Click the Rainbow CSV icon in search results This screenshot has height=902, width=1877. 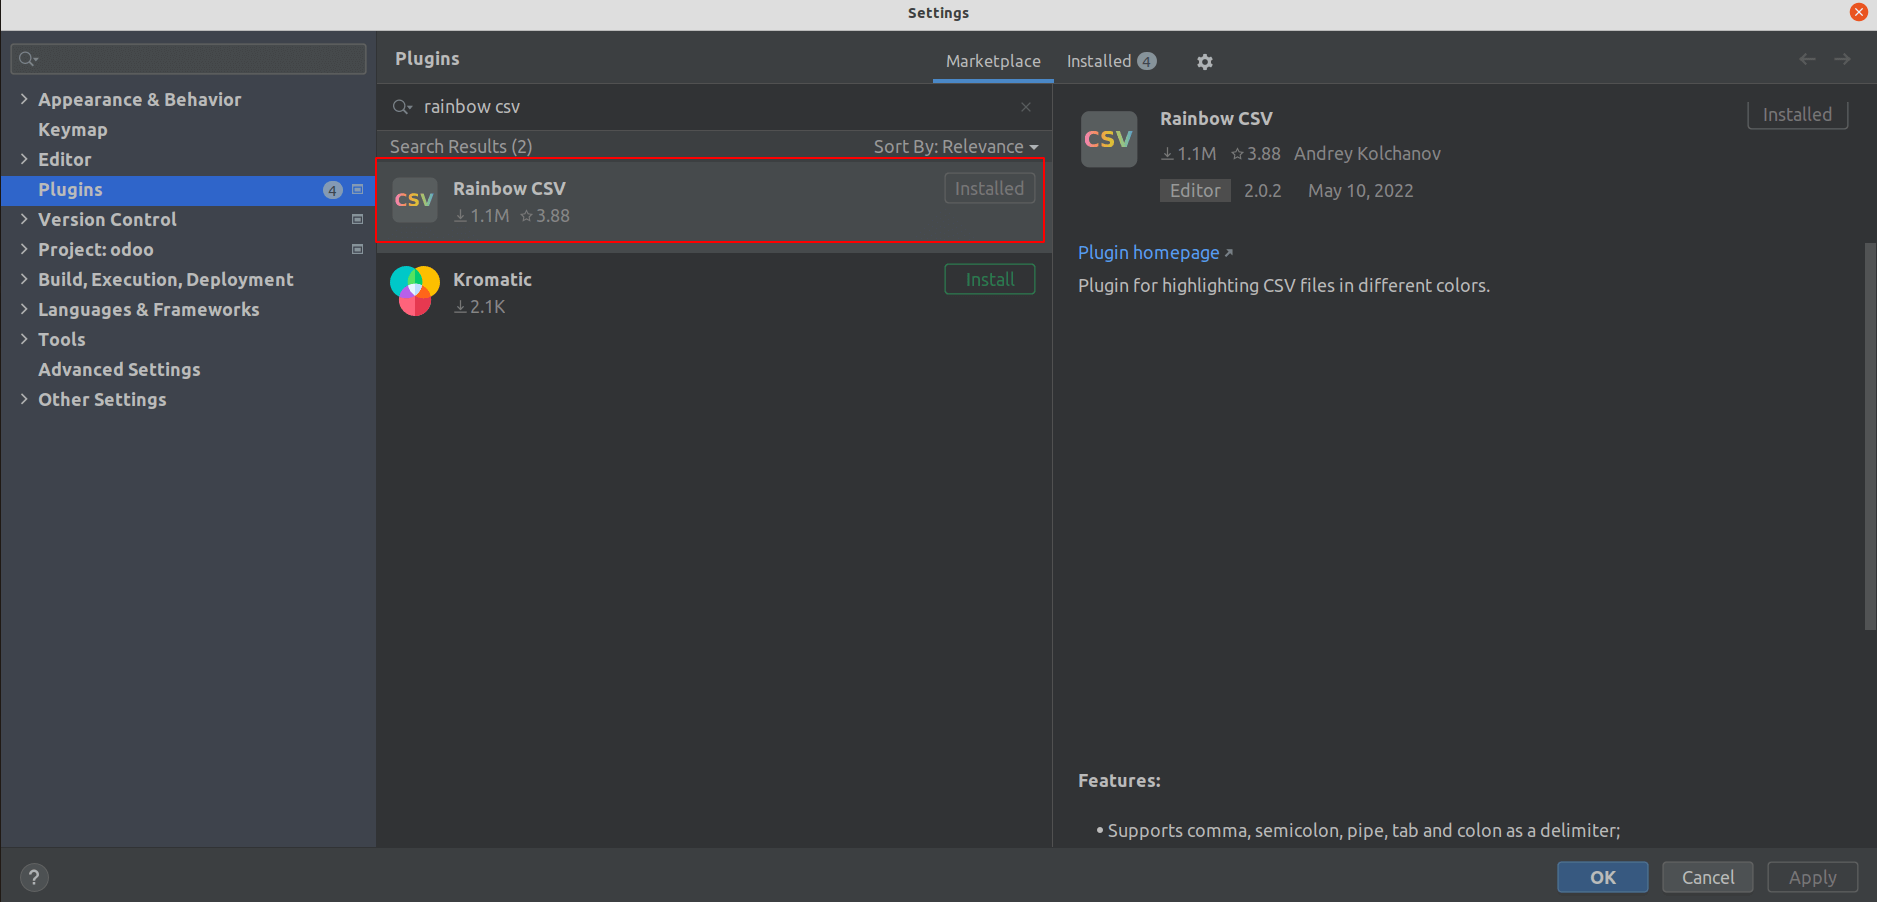pos(414,200)
